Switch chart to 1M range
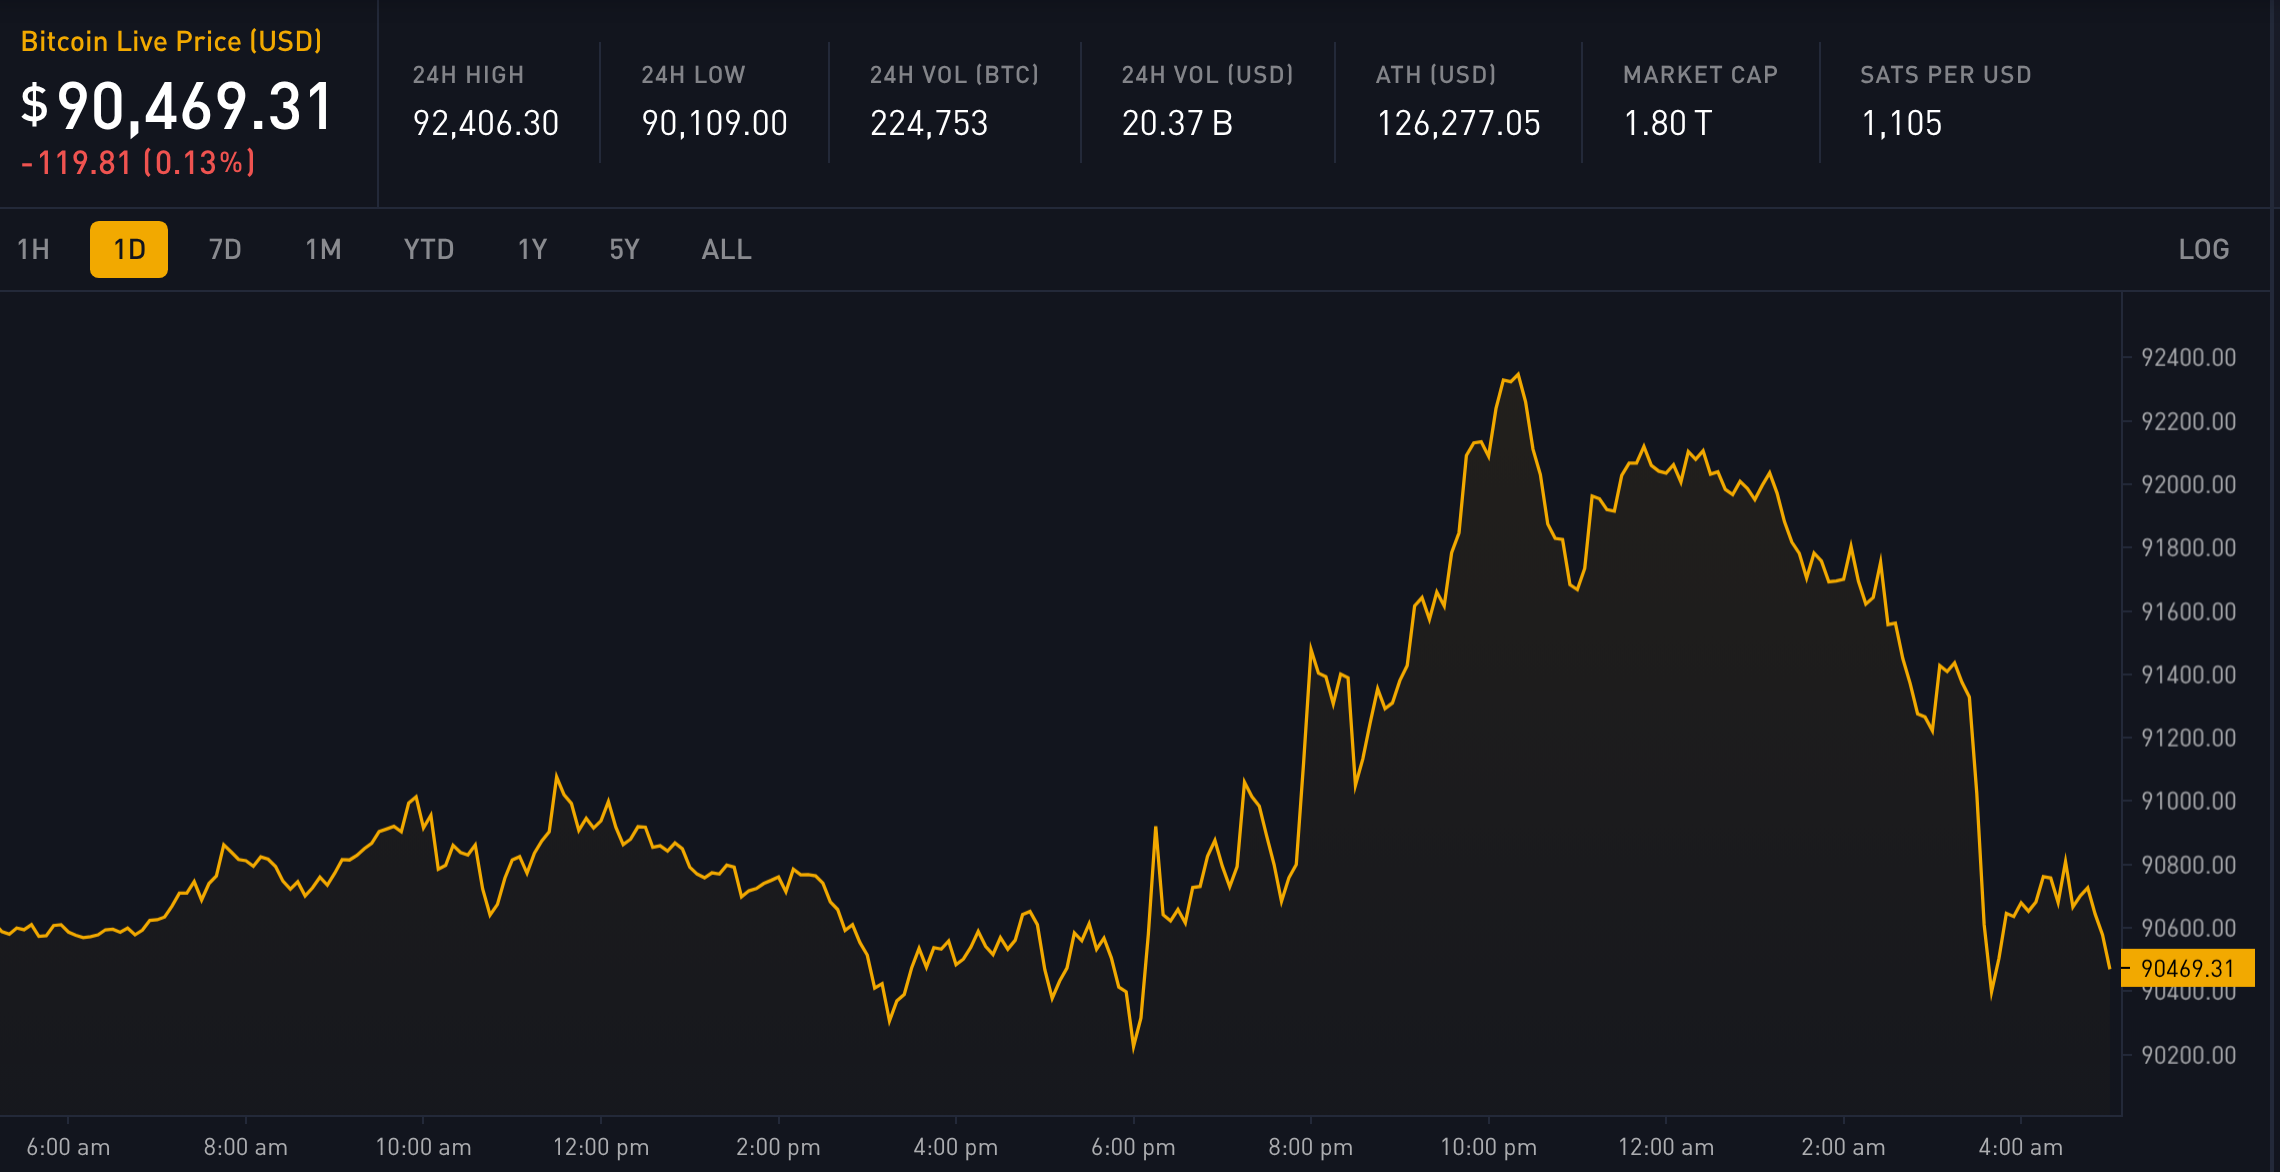The image size is (2280, 1172). [x=323, y=249]
